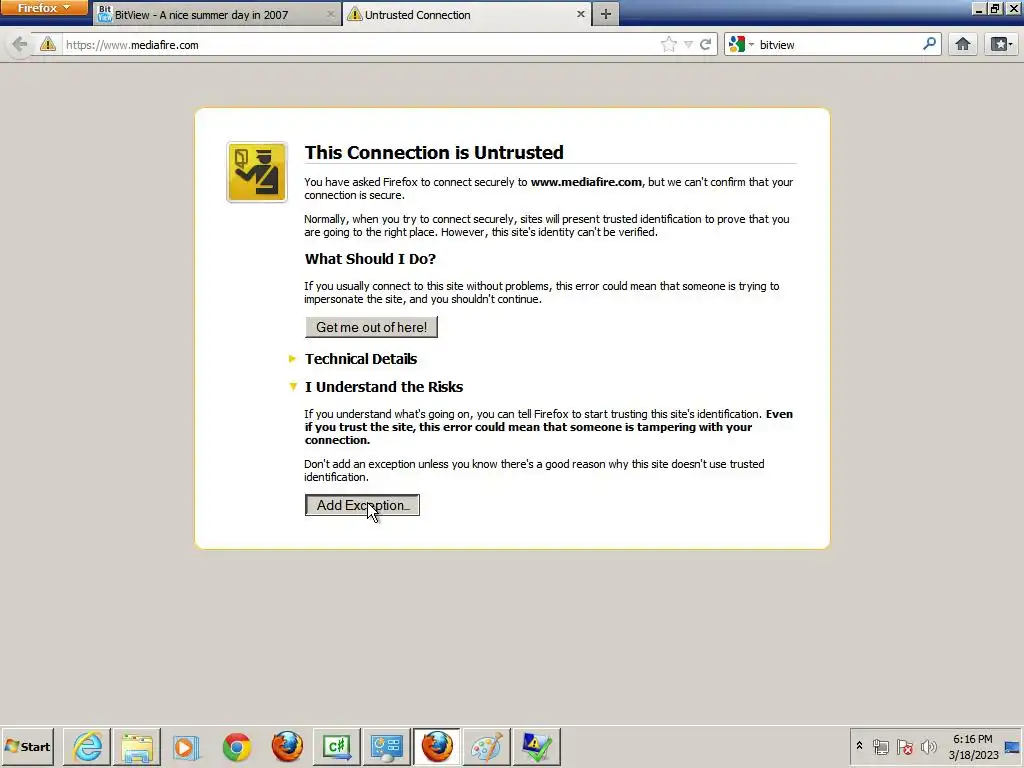Open the Windows Start menu

pos(28,746)
